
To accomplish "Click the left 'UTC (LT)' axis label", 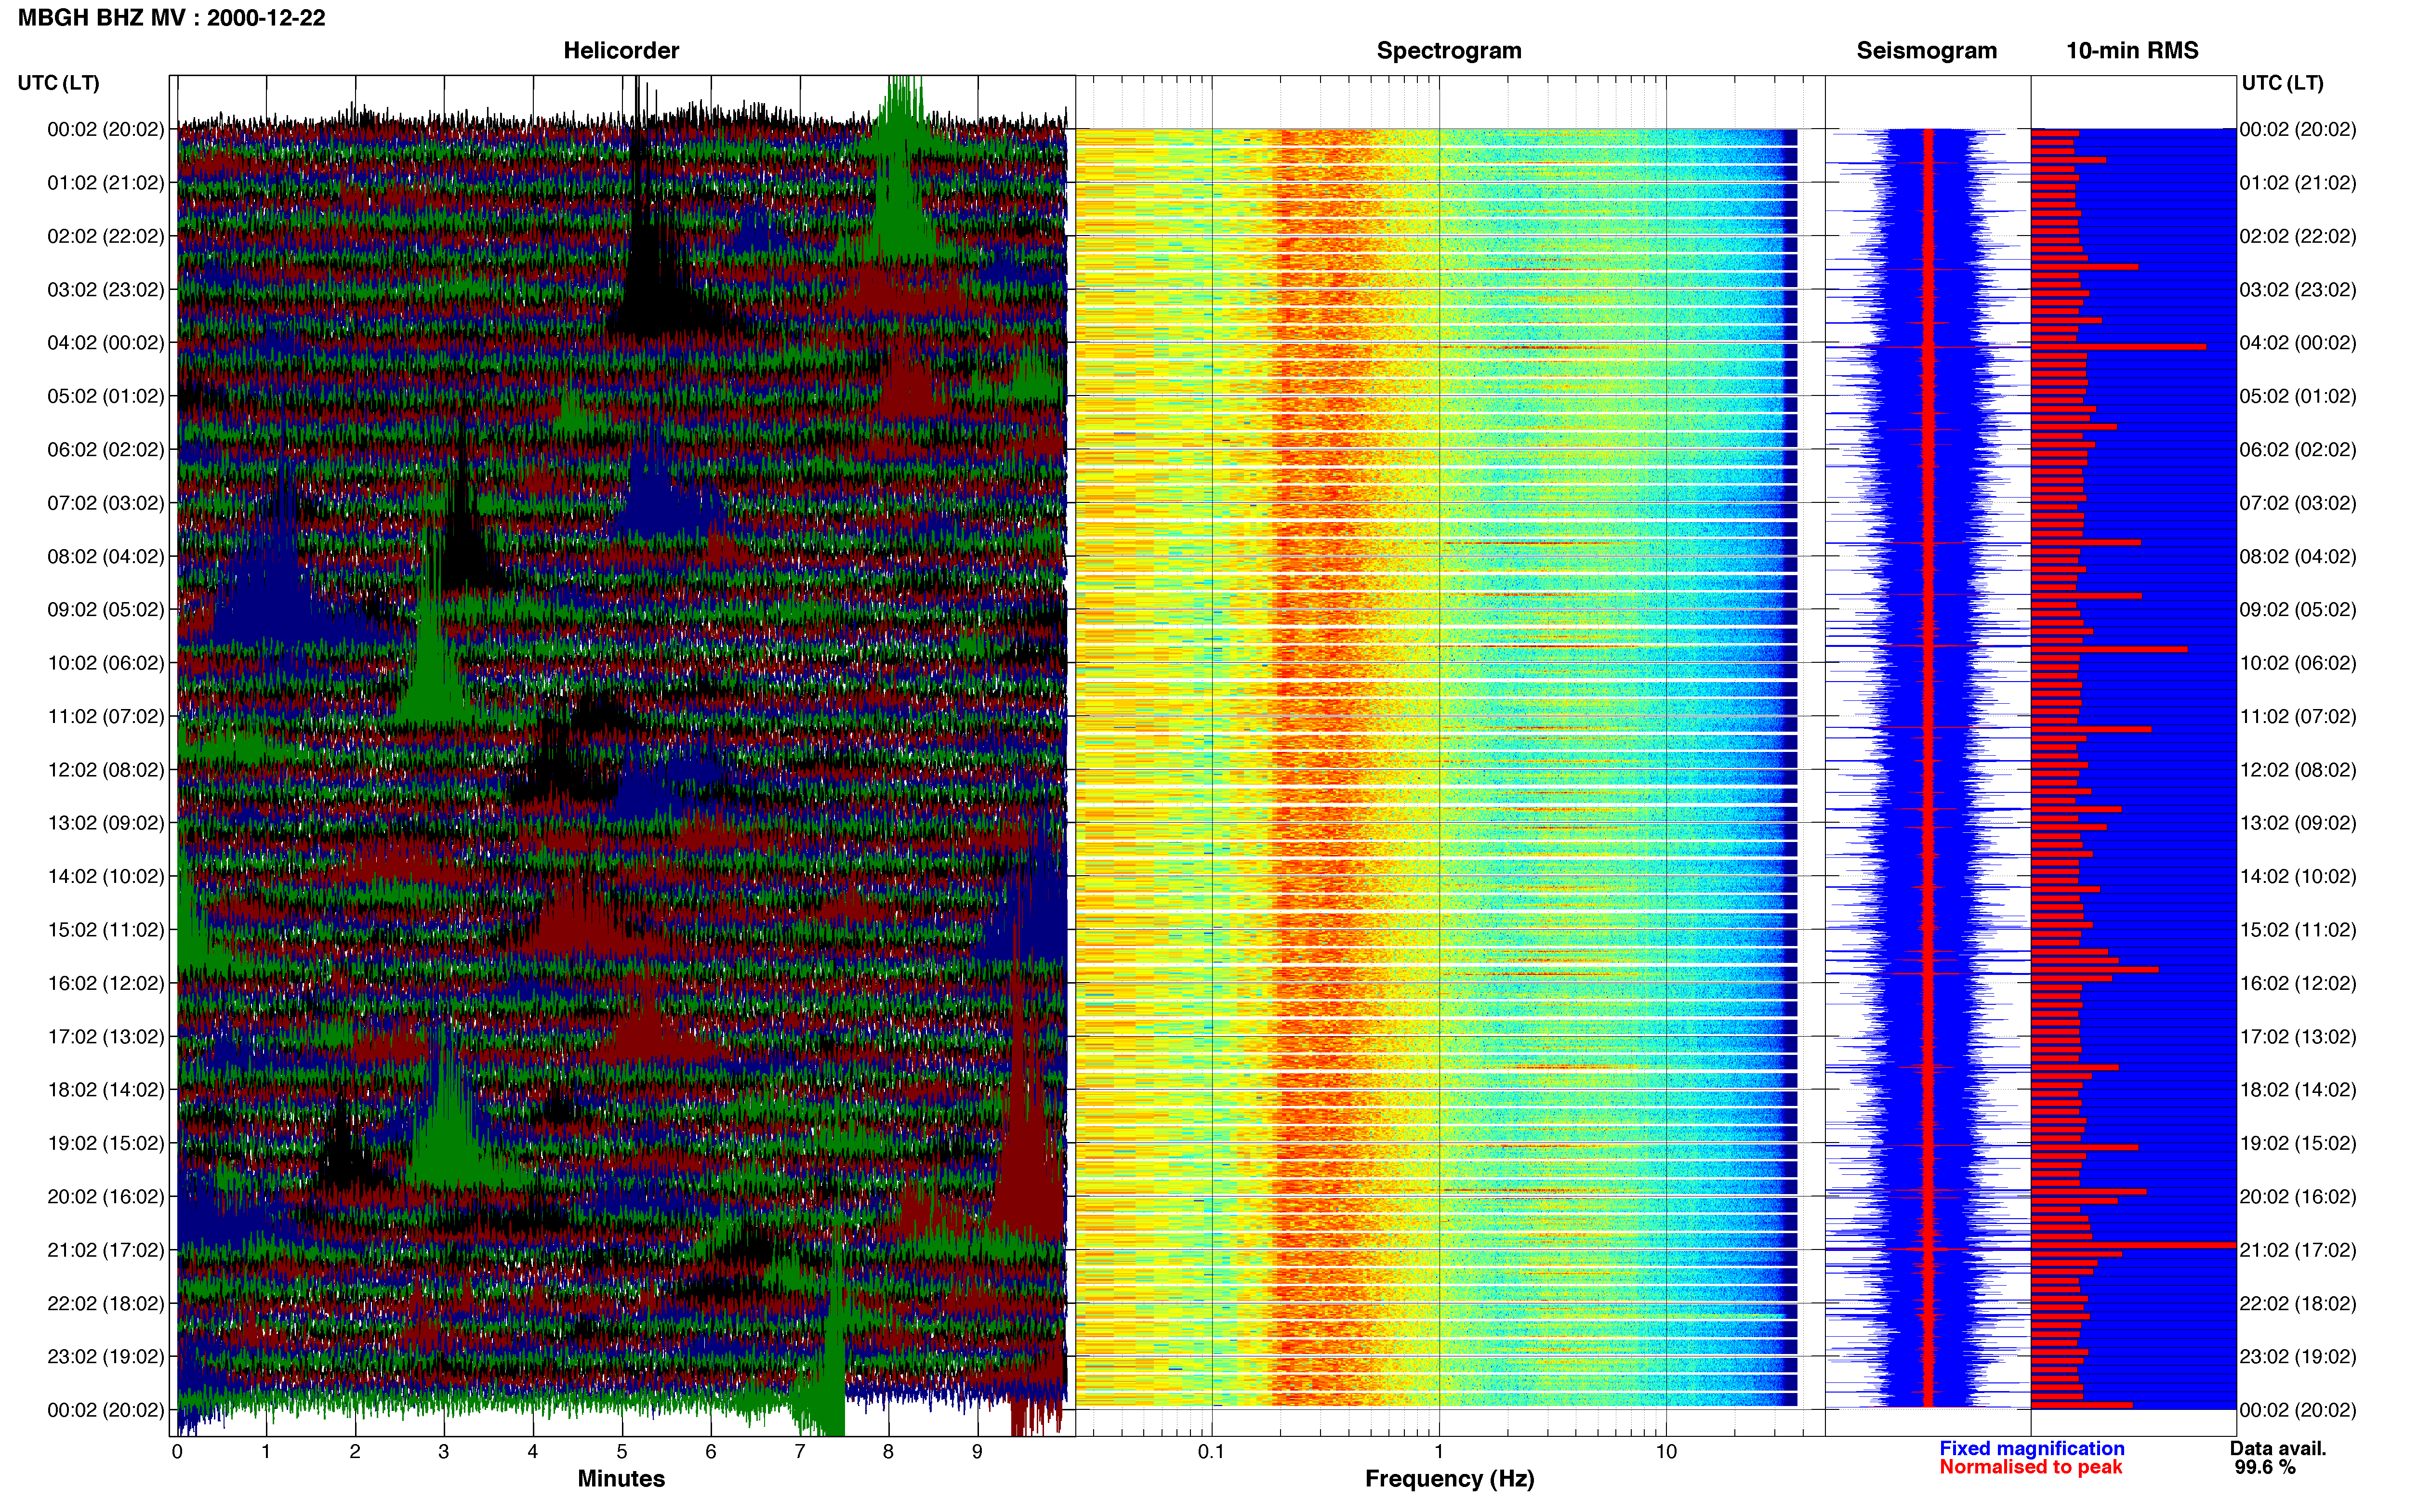I will [58, 83].
